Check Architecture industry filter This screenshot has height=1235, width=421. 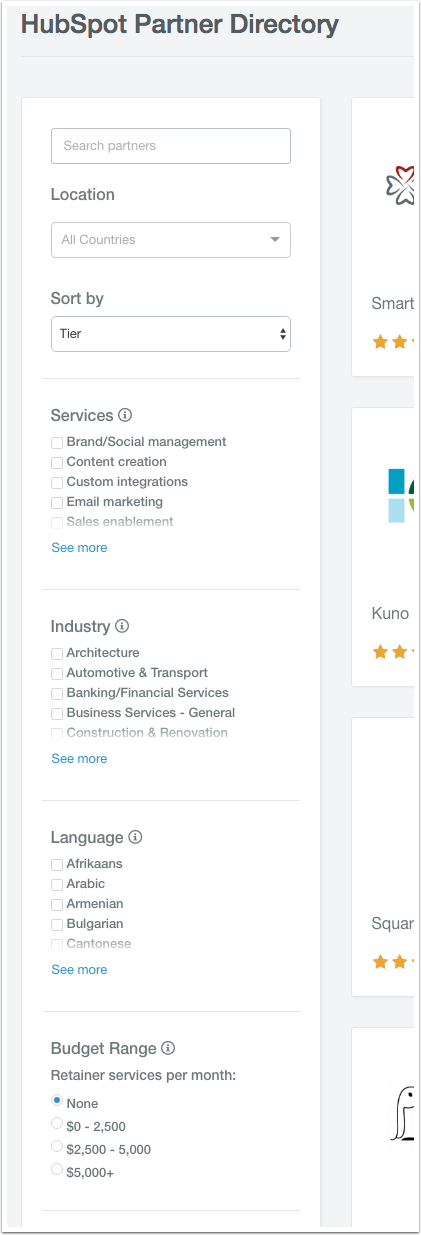point(57,653)
